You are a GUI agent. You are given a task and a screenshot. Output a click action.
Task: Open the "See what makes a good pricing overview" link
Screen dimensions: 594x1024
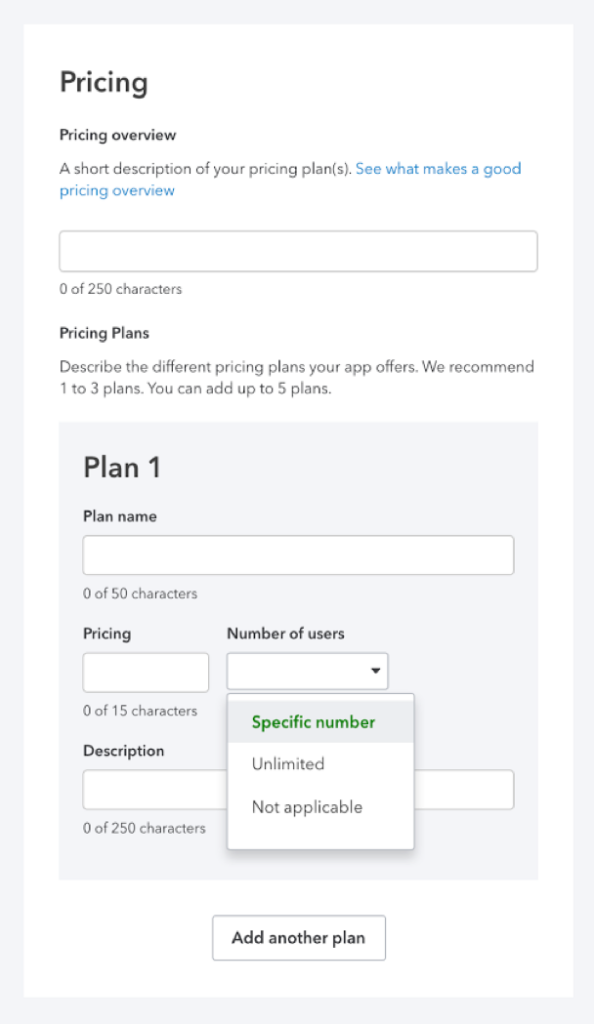pos(290,180)
